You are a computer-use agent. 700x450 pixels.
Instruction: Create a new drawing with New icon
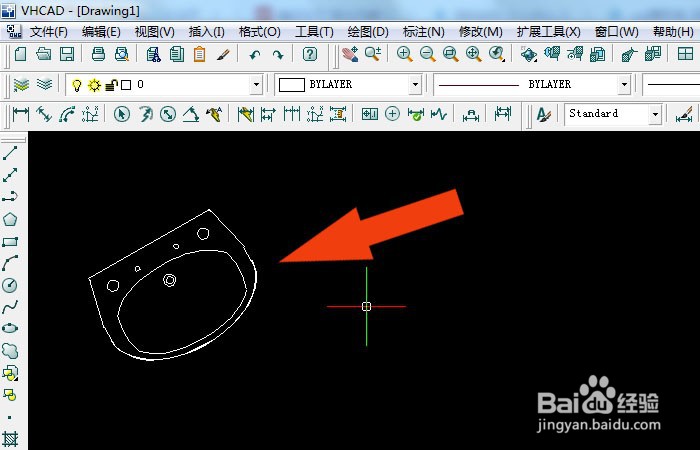click(x=21, y=54)
